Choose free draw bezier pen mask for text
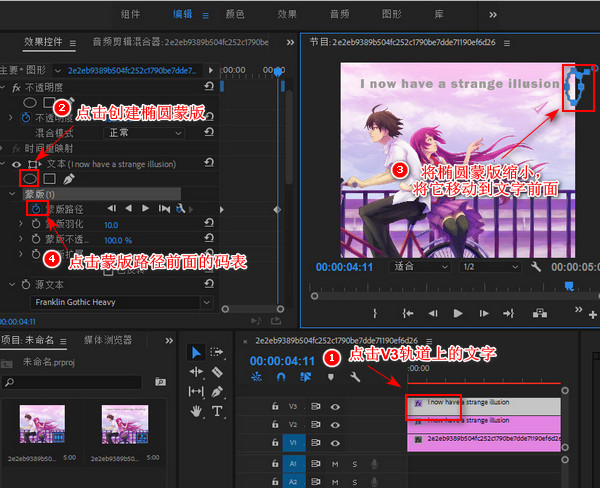The image size is (600, 488). [x=68, y=179]
